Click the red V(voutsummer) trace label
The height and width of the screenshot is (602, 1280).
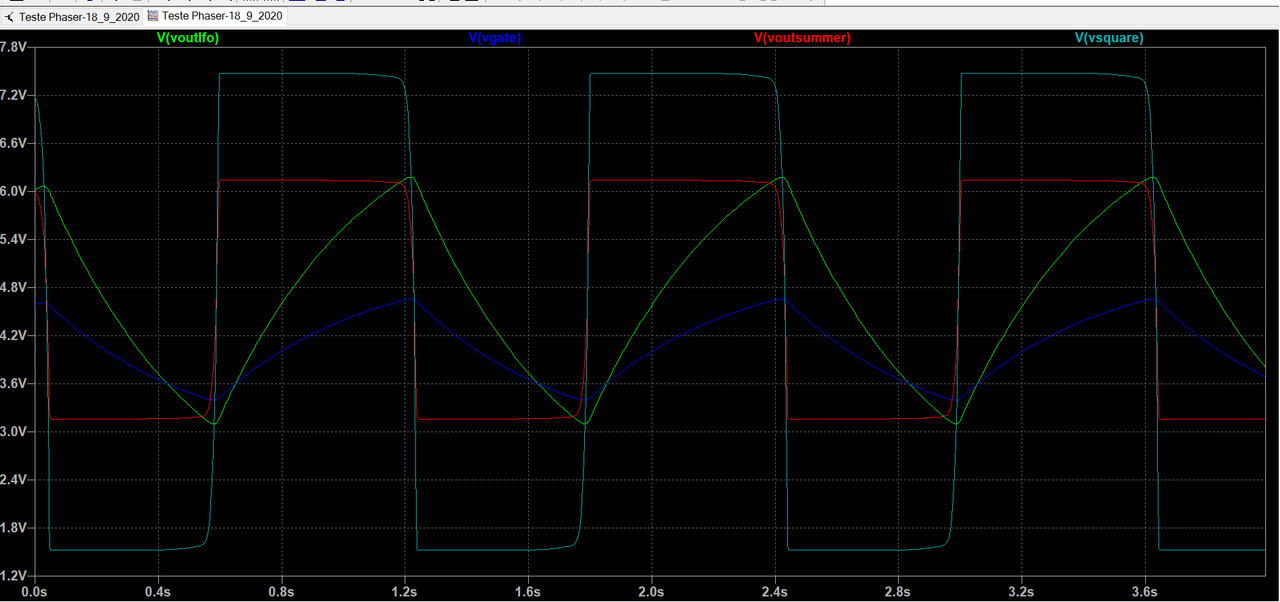click(801, 38)
